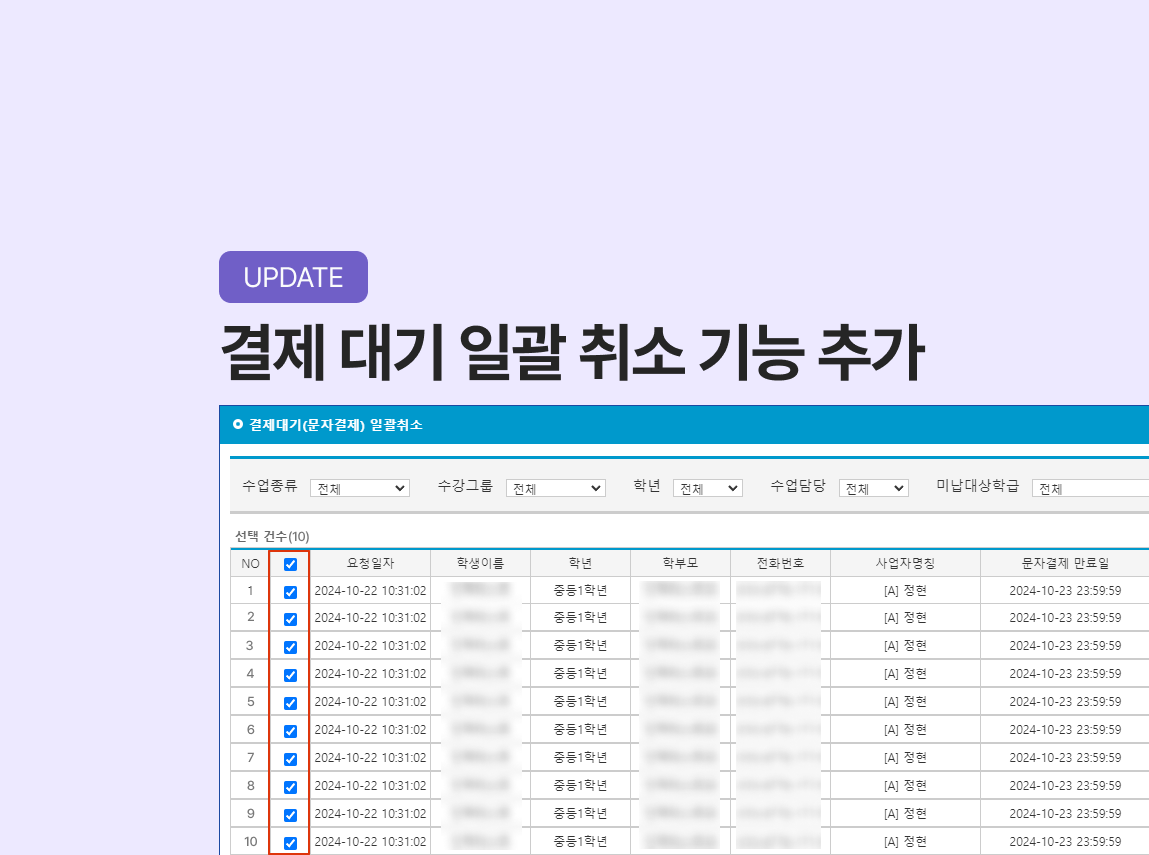
Task: Click the 요청일자 column header
Action: point(370,563)
